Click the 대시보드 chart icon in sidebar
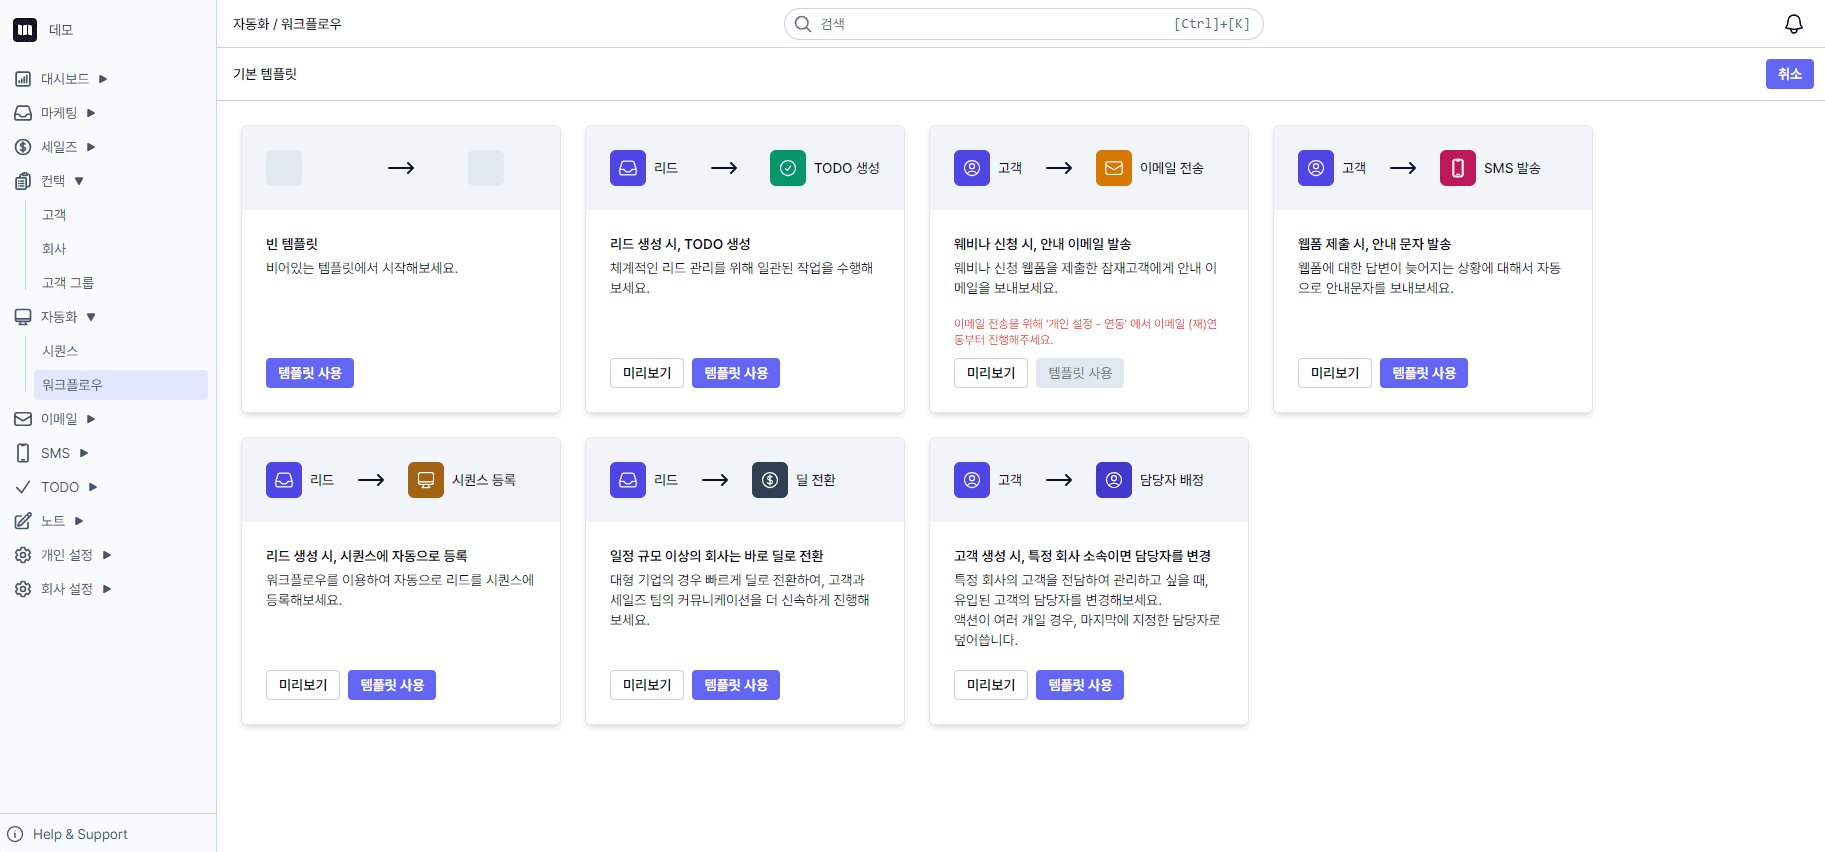 coord(23,79)
